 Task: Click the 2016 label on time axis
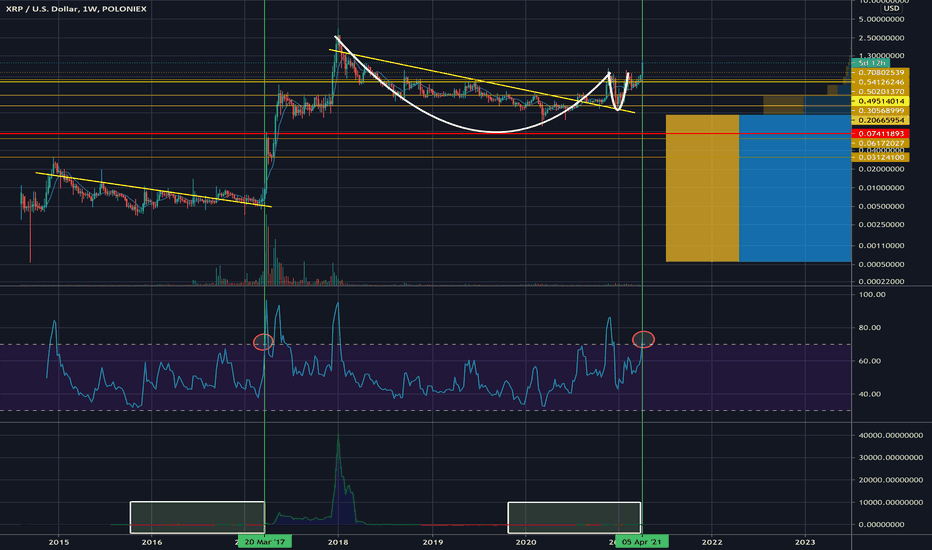[x=152, y=542]
